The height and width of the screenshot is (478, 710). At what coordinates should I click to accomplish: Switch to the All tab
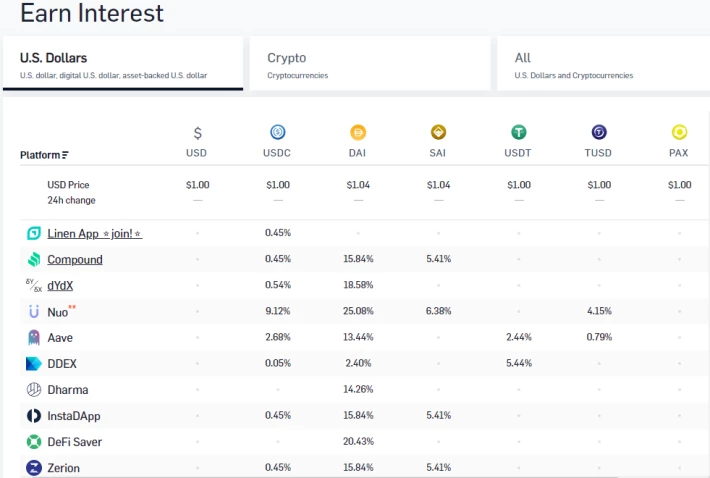pyautogui.click(x=604, y=63)
